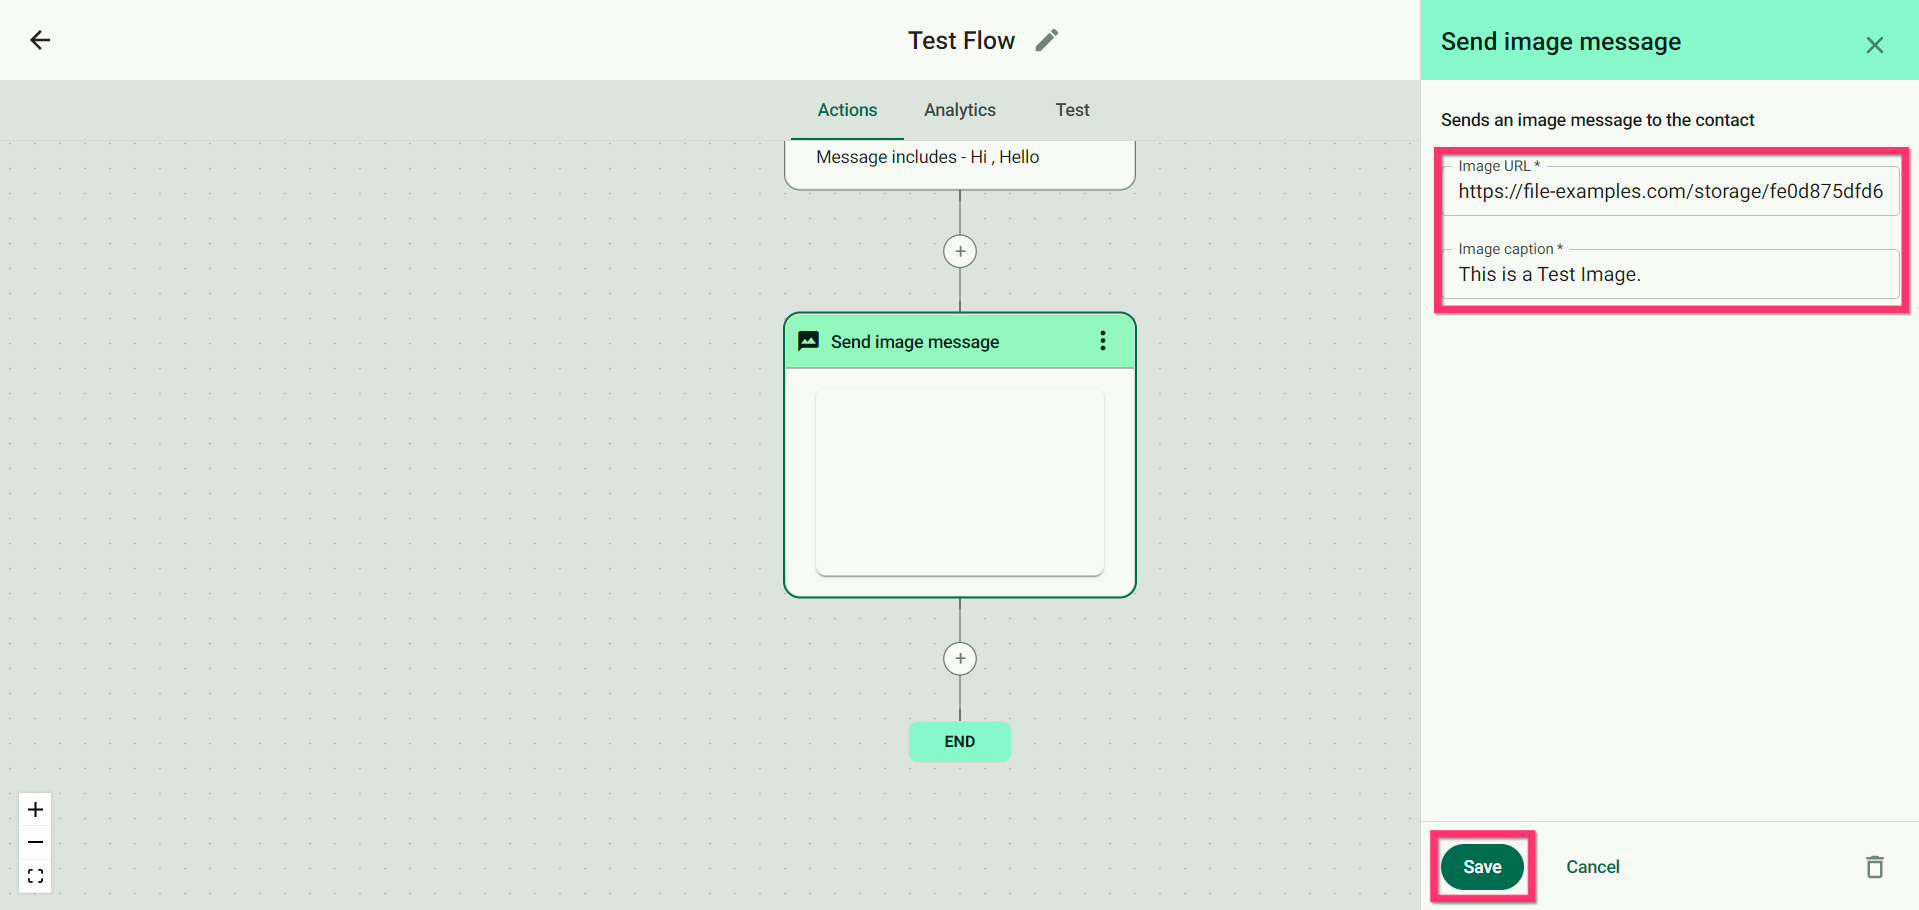Click the back arrow icon
Screen dimensions: 1919x910
(40, 40)
